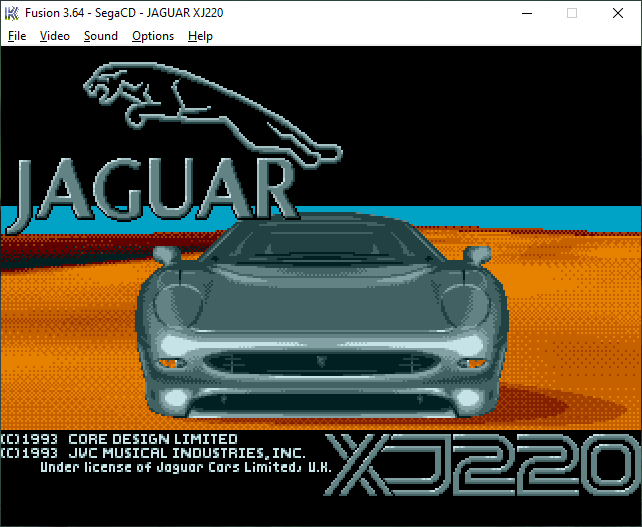Open the Sound menu
This screenshot has height=527, width=642.
(101, 36)
